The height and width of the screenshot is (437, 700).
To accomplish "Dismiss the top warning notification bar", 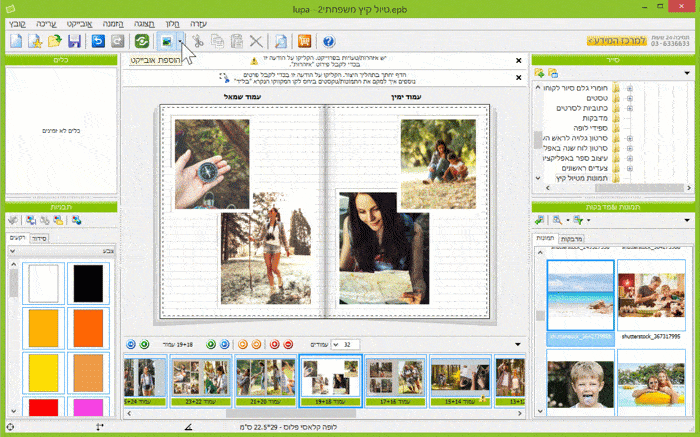I will pos(517,61).
